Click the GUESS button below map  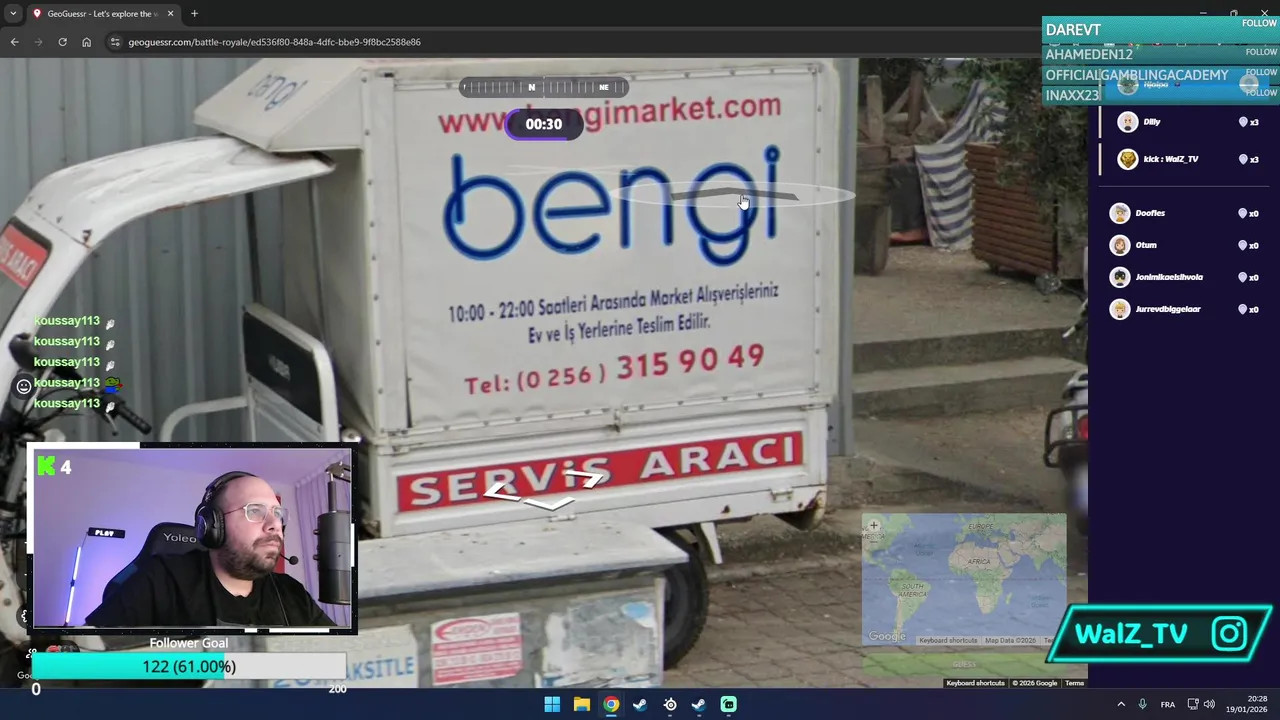(964, 664)
